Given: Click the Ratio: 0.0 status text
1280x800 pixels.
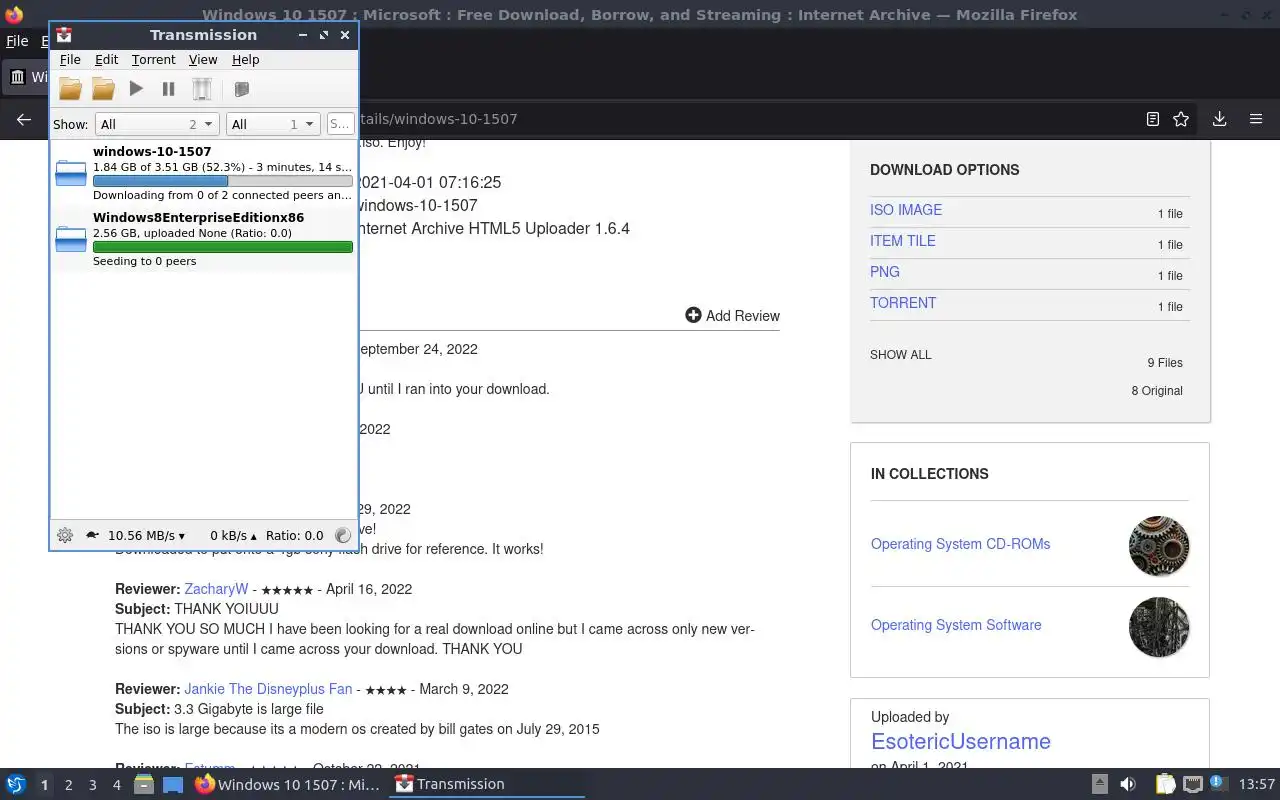Looking at the screenshot, I should 295,536.
